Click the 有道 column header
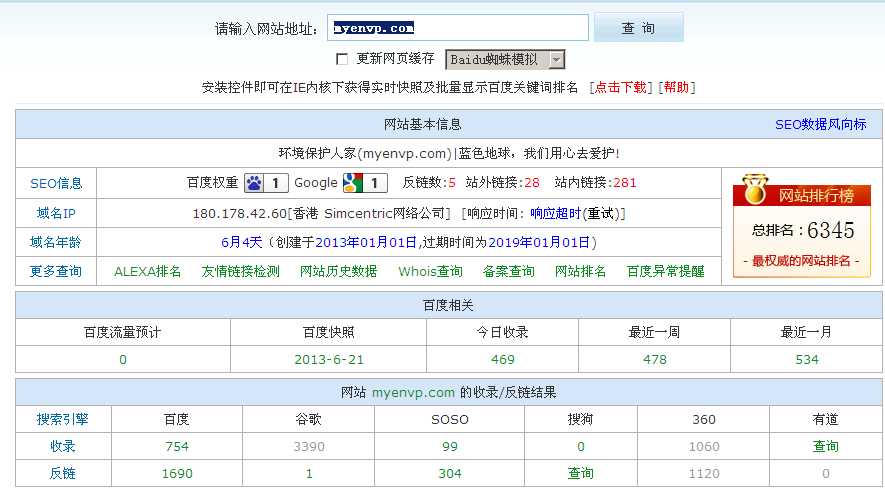This screenshot has width=885, height=489. click(x=825, y=420)
